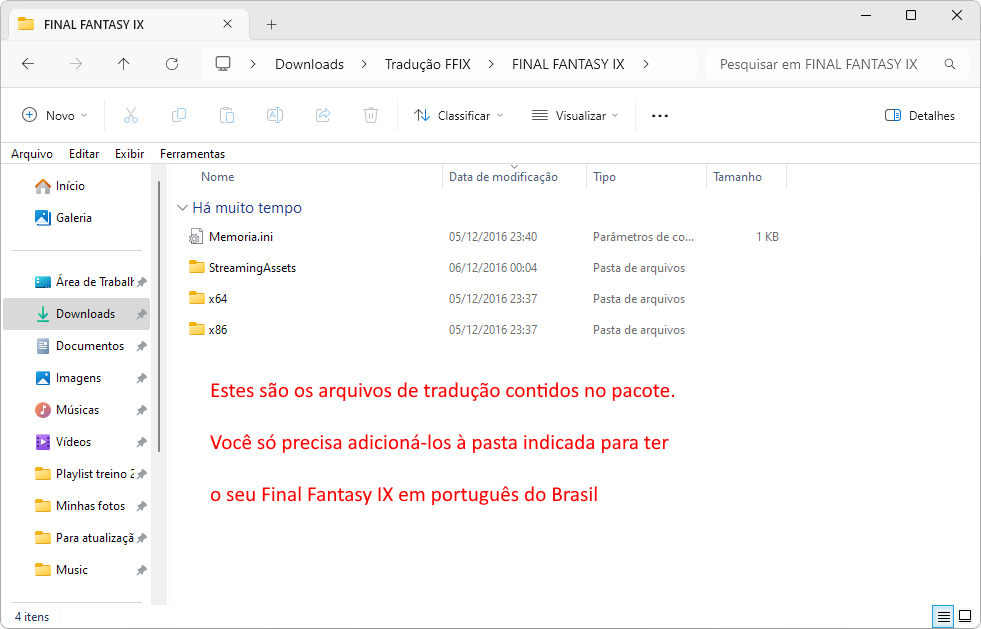Viewport: 981px width, 629px height.
Task: Unpin Músicas using its pin icon
Action: click(x=141, y=410)
